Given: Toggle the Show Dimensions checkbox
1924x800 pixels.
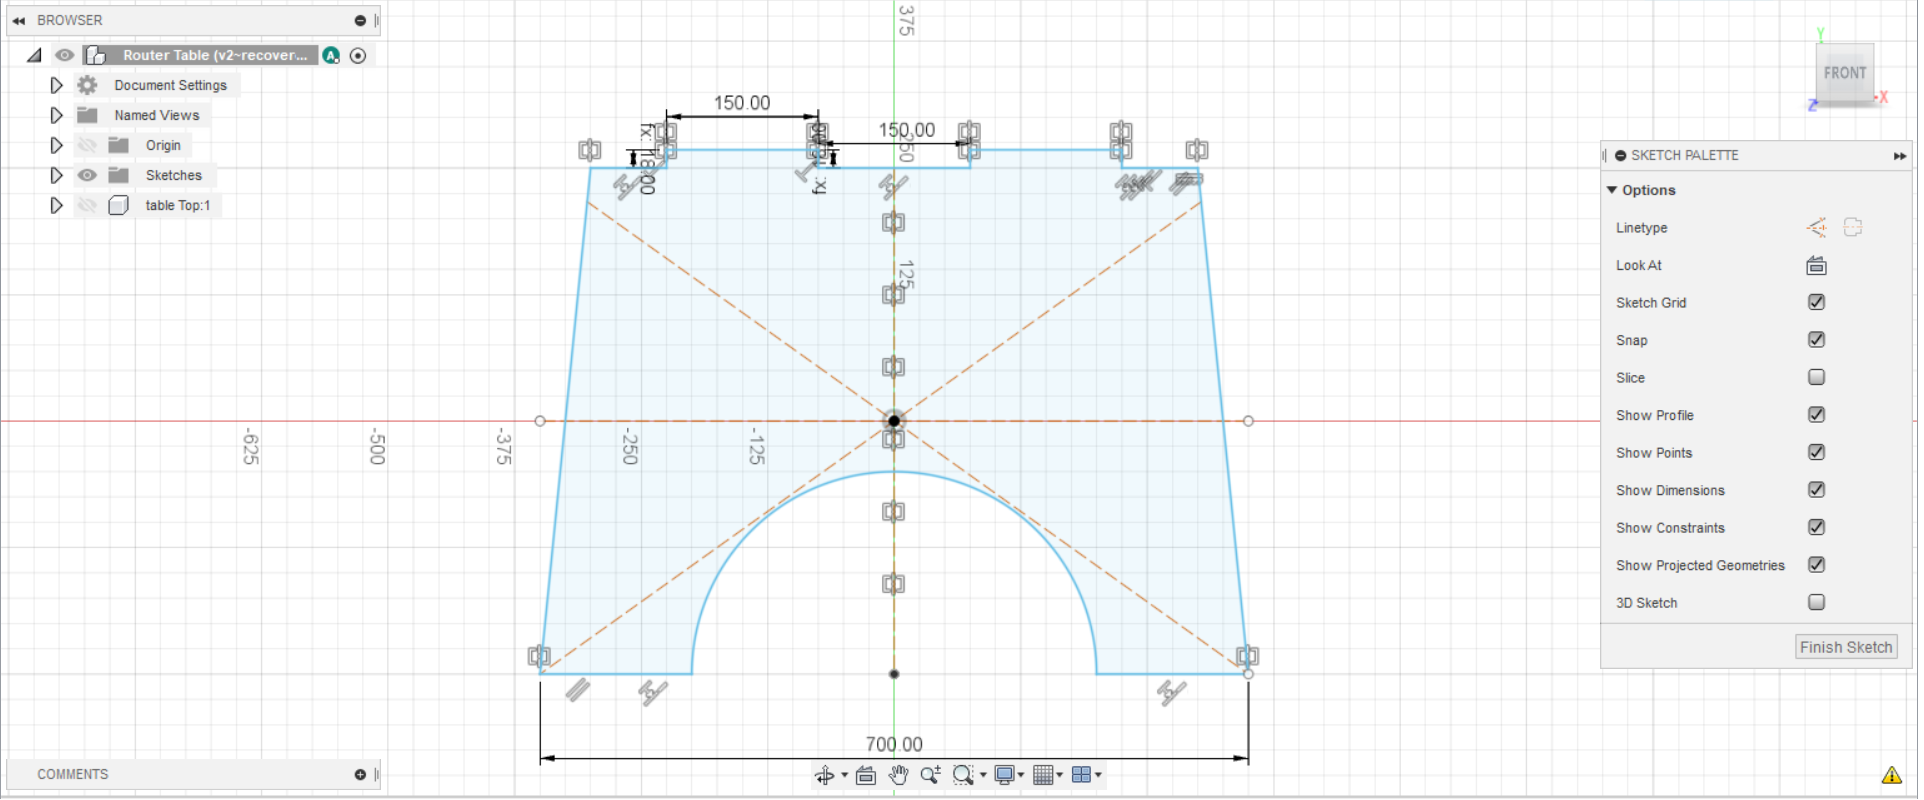Looking at the screenshot, I should point(1816,490).
